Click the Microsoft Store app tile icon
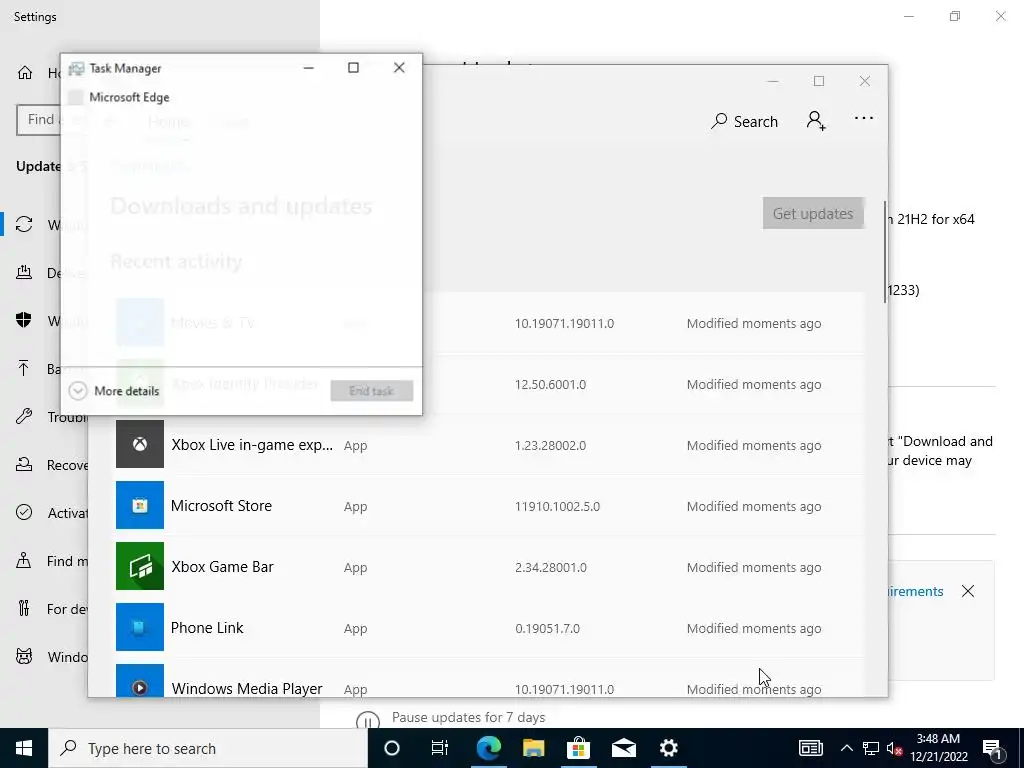Screen dimensions: 1024x768 (x=140, y=505)
